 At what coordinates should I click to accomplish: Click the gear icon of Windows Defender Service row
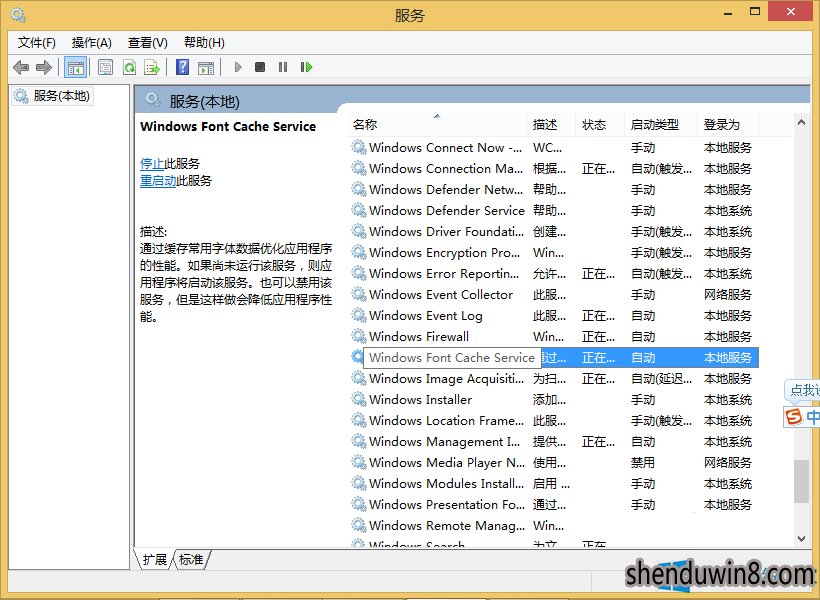pos(359,210)
